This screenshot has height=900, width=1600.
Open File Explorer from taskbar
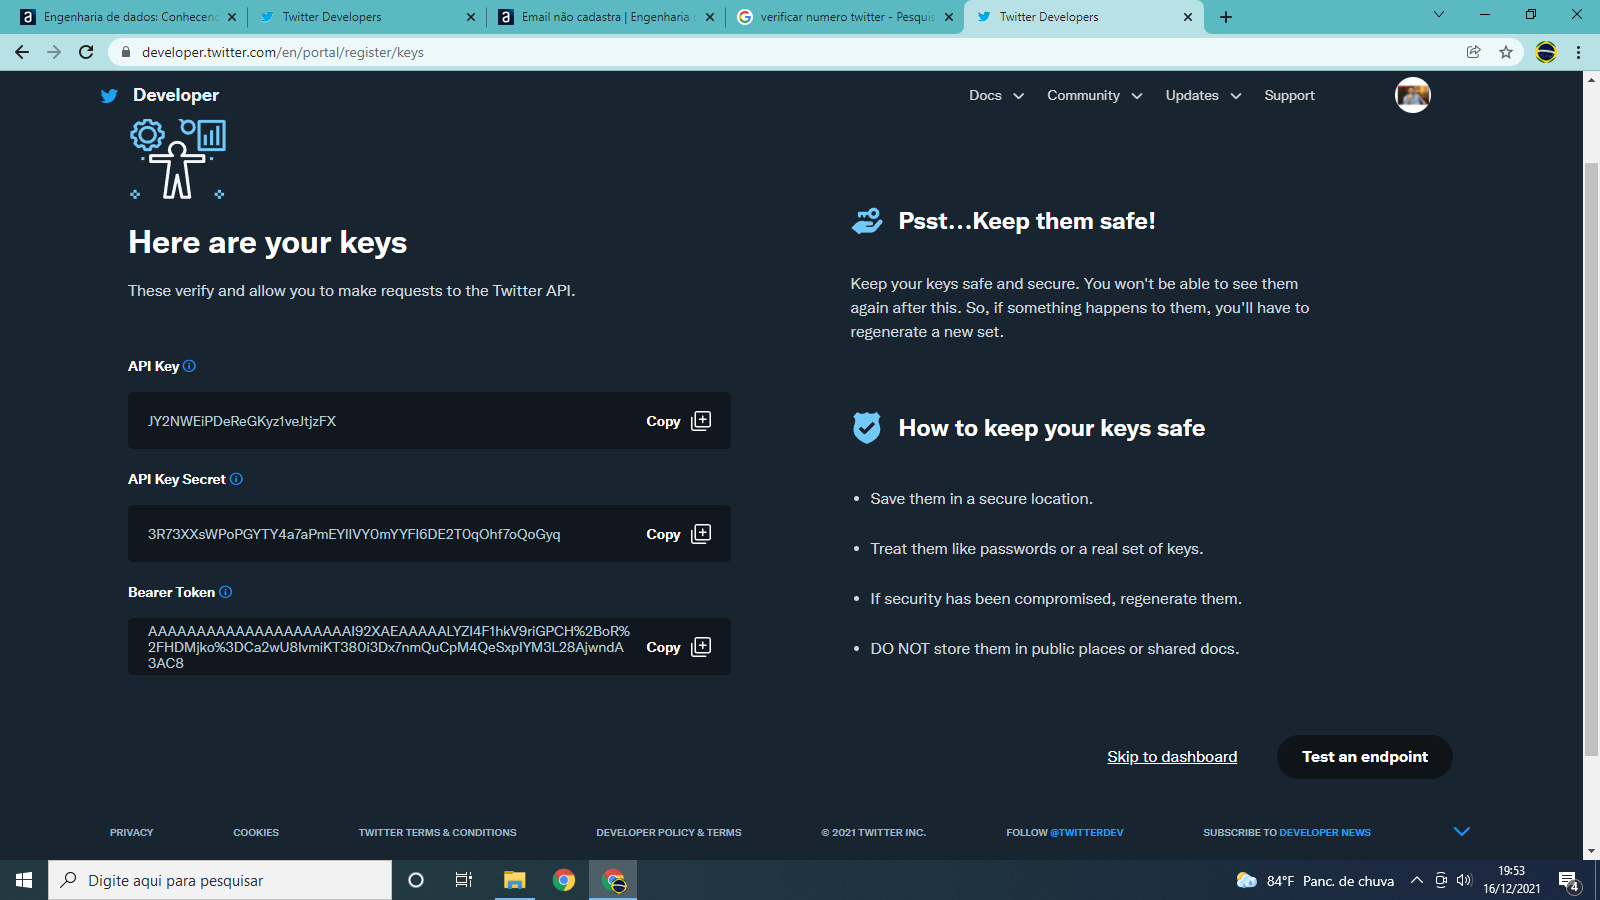(x=514, y=880)
